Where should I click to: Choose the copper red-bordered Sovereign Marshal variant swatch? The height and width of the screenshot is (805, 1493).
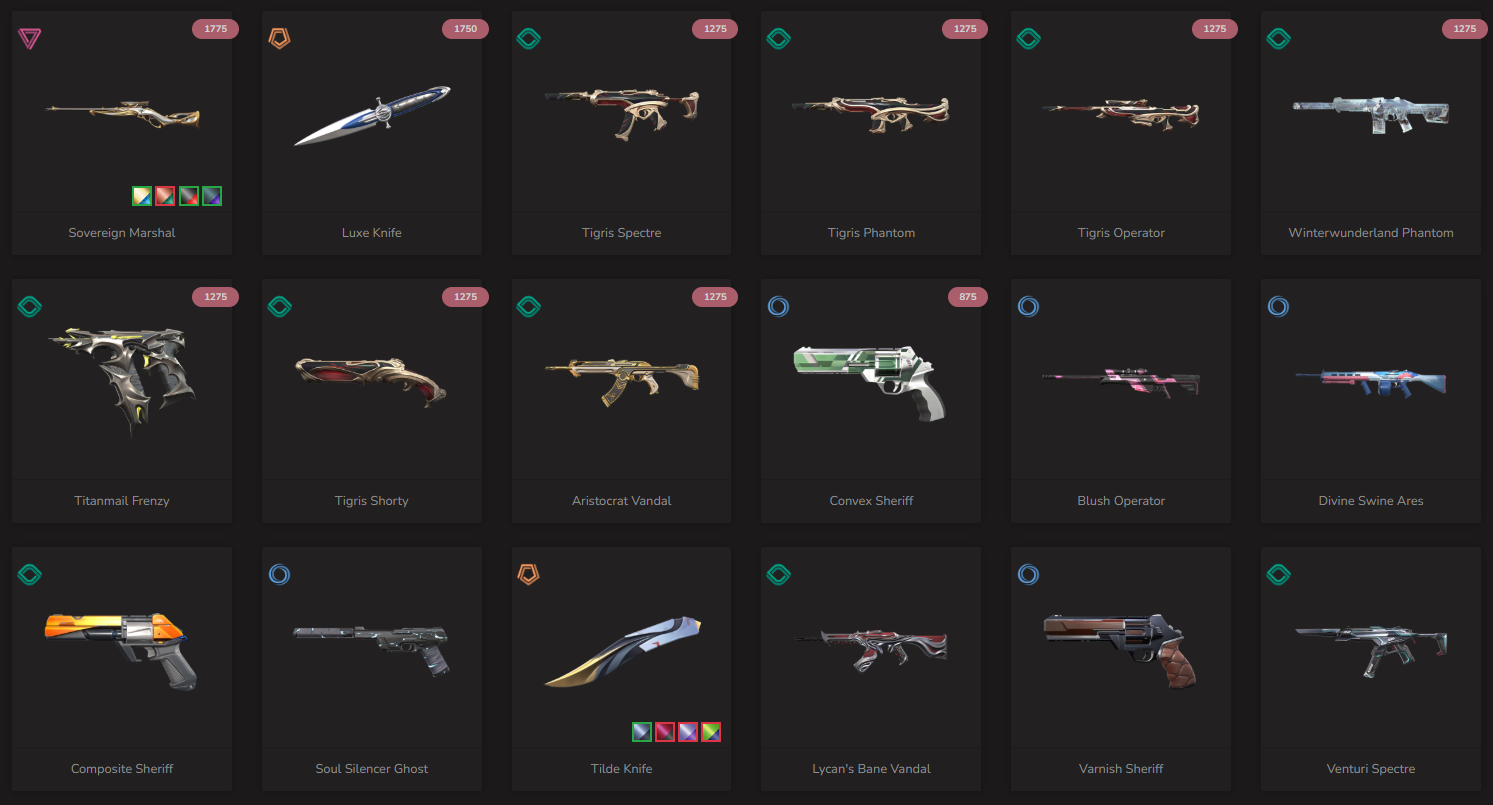(x=165, y=196)
